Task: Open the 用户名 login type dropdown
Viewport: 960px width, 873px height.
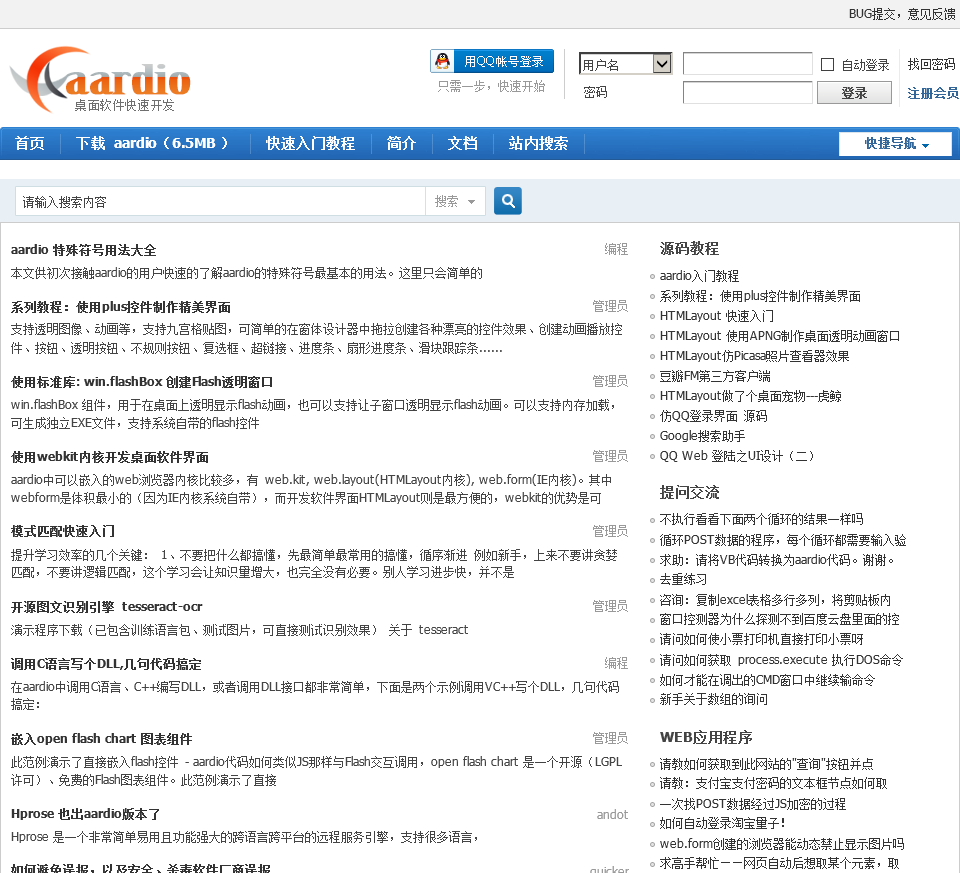Action: (x=625, y=64)
